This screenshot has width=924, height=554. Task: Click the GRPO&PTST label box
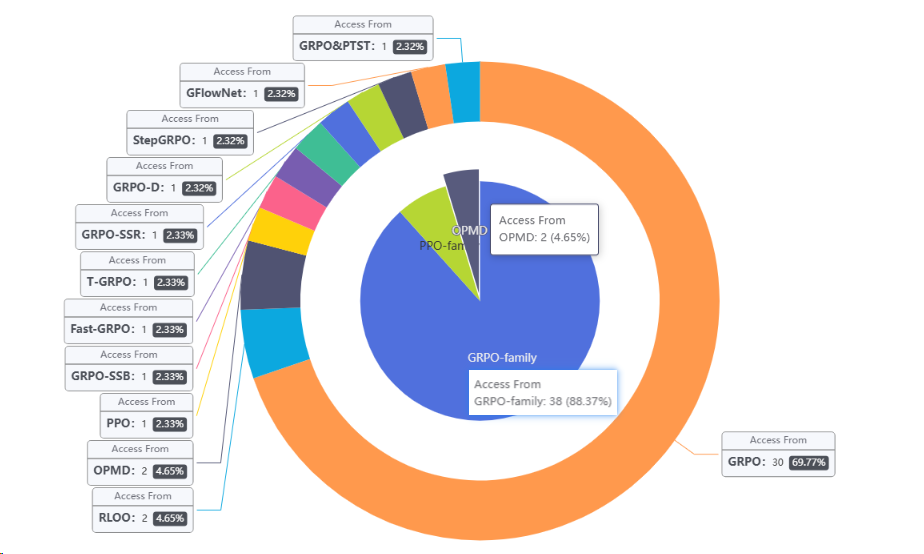[x=363, y=36]
